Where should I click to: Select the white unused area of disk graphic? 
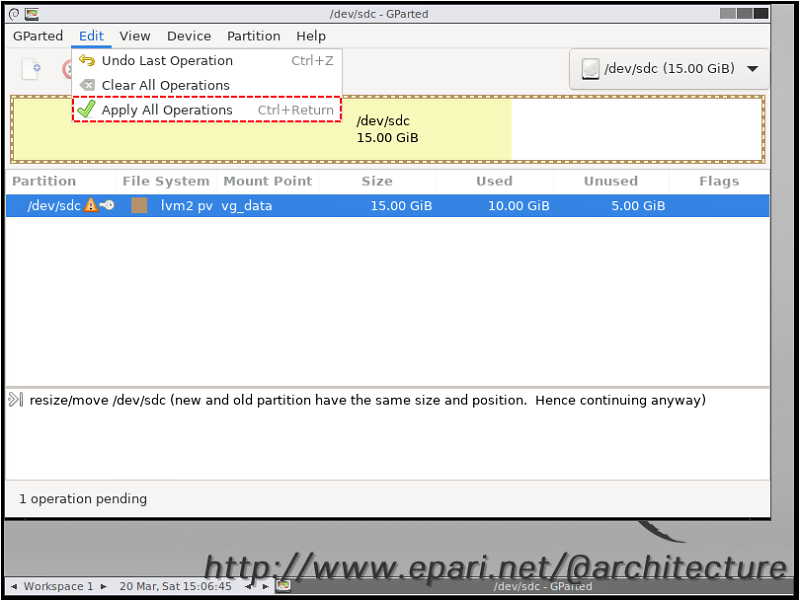[x=636, y=129]
